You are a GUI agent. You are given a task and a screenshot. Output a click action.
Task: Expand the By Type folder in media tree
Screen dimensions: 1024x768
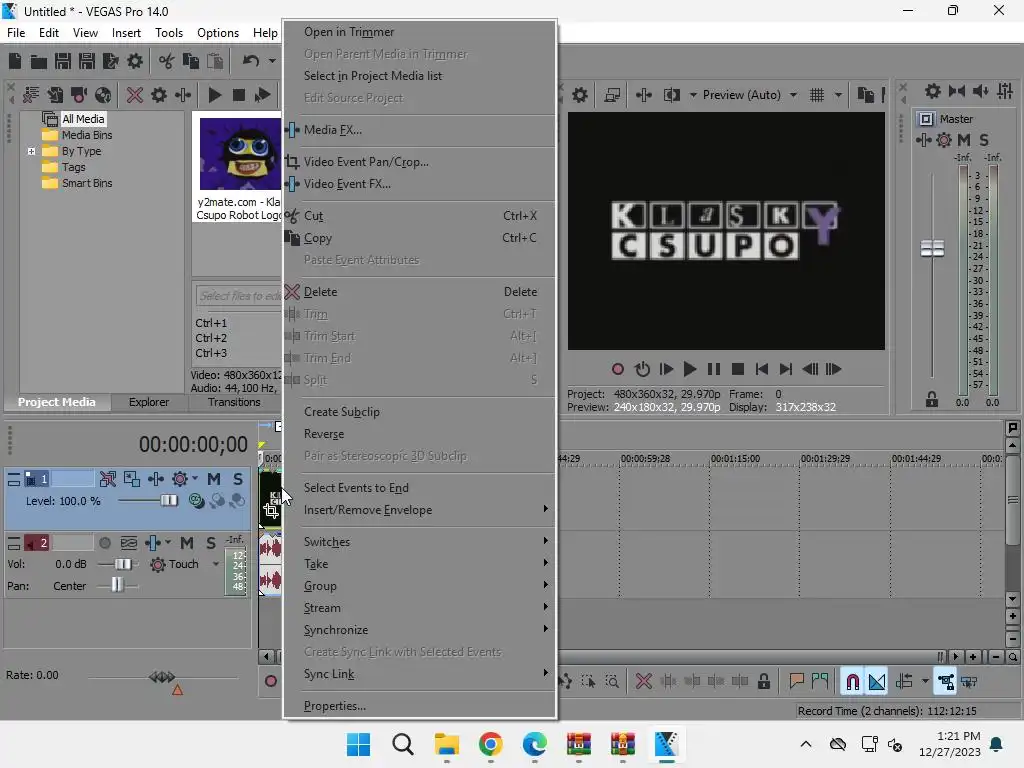point(31,152)
